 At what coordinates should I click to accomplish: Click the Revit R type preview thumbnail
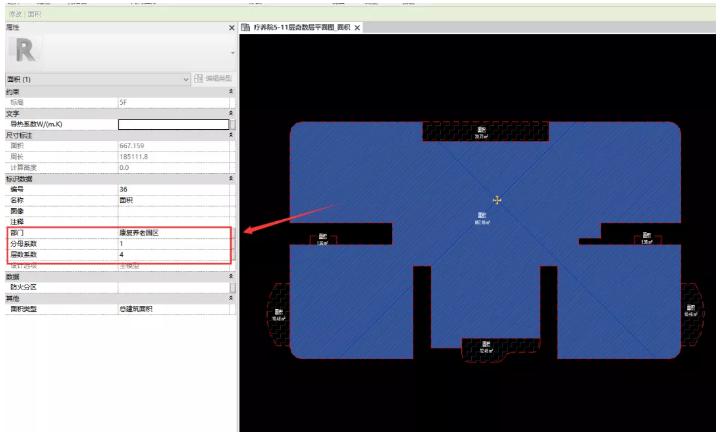pyautogui.click(x=25, y=51)
